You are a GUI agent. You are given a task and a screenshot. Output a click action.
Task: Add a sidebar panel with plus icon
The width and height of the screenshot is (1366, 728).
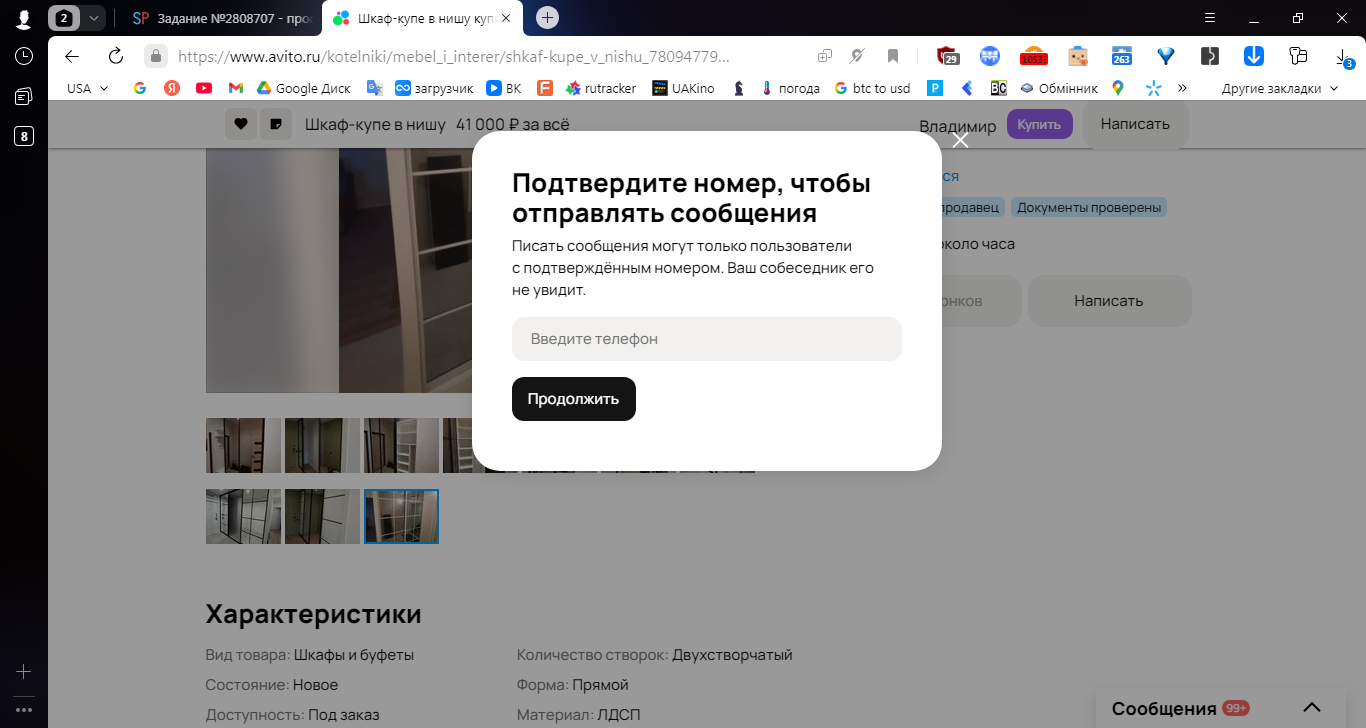[23, 671]
